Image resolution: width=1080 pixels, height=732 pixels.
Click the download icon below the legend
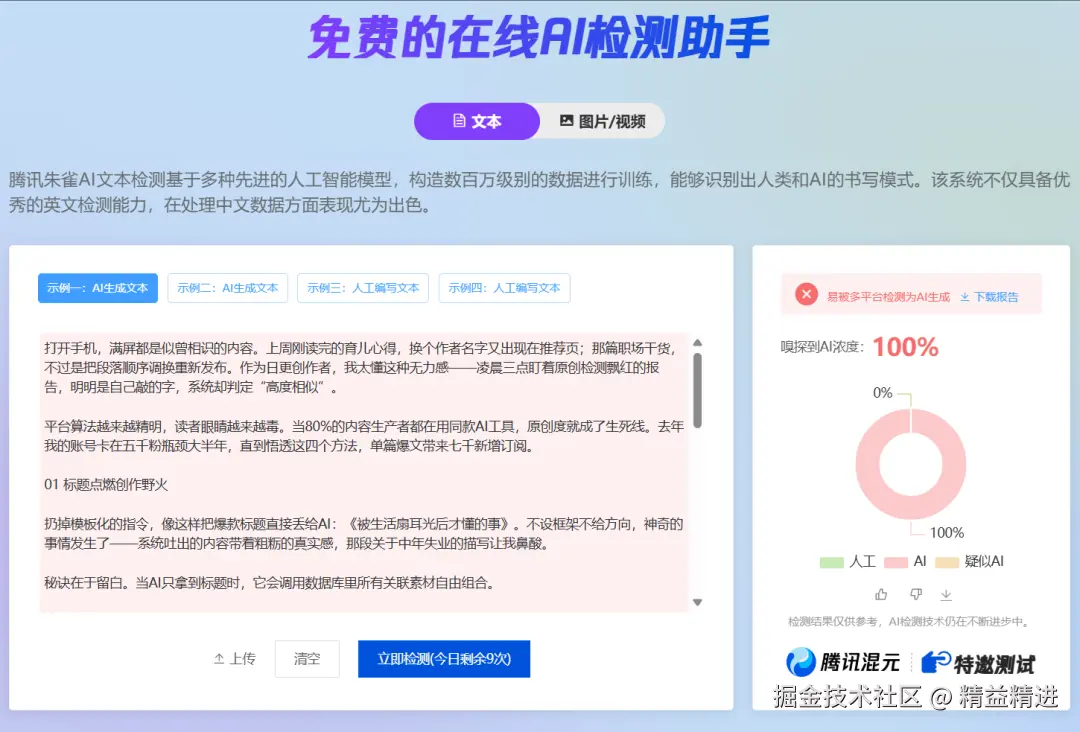pos(946,596)
